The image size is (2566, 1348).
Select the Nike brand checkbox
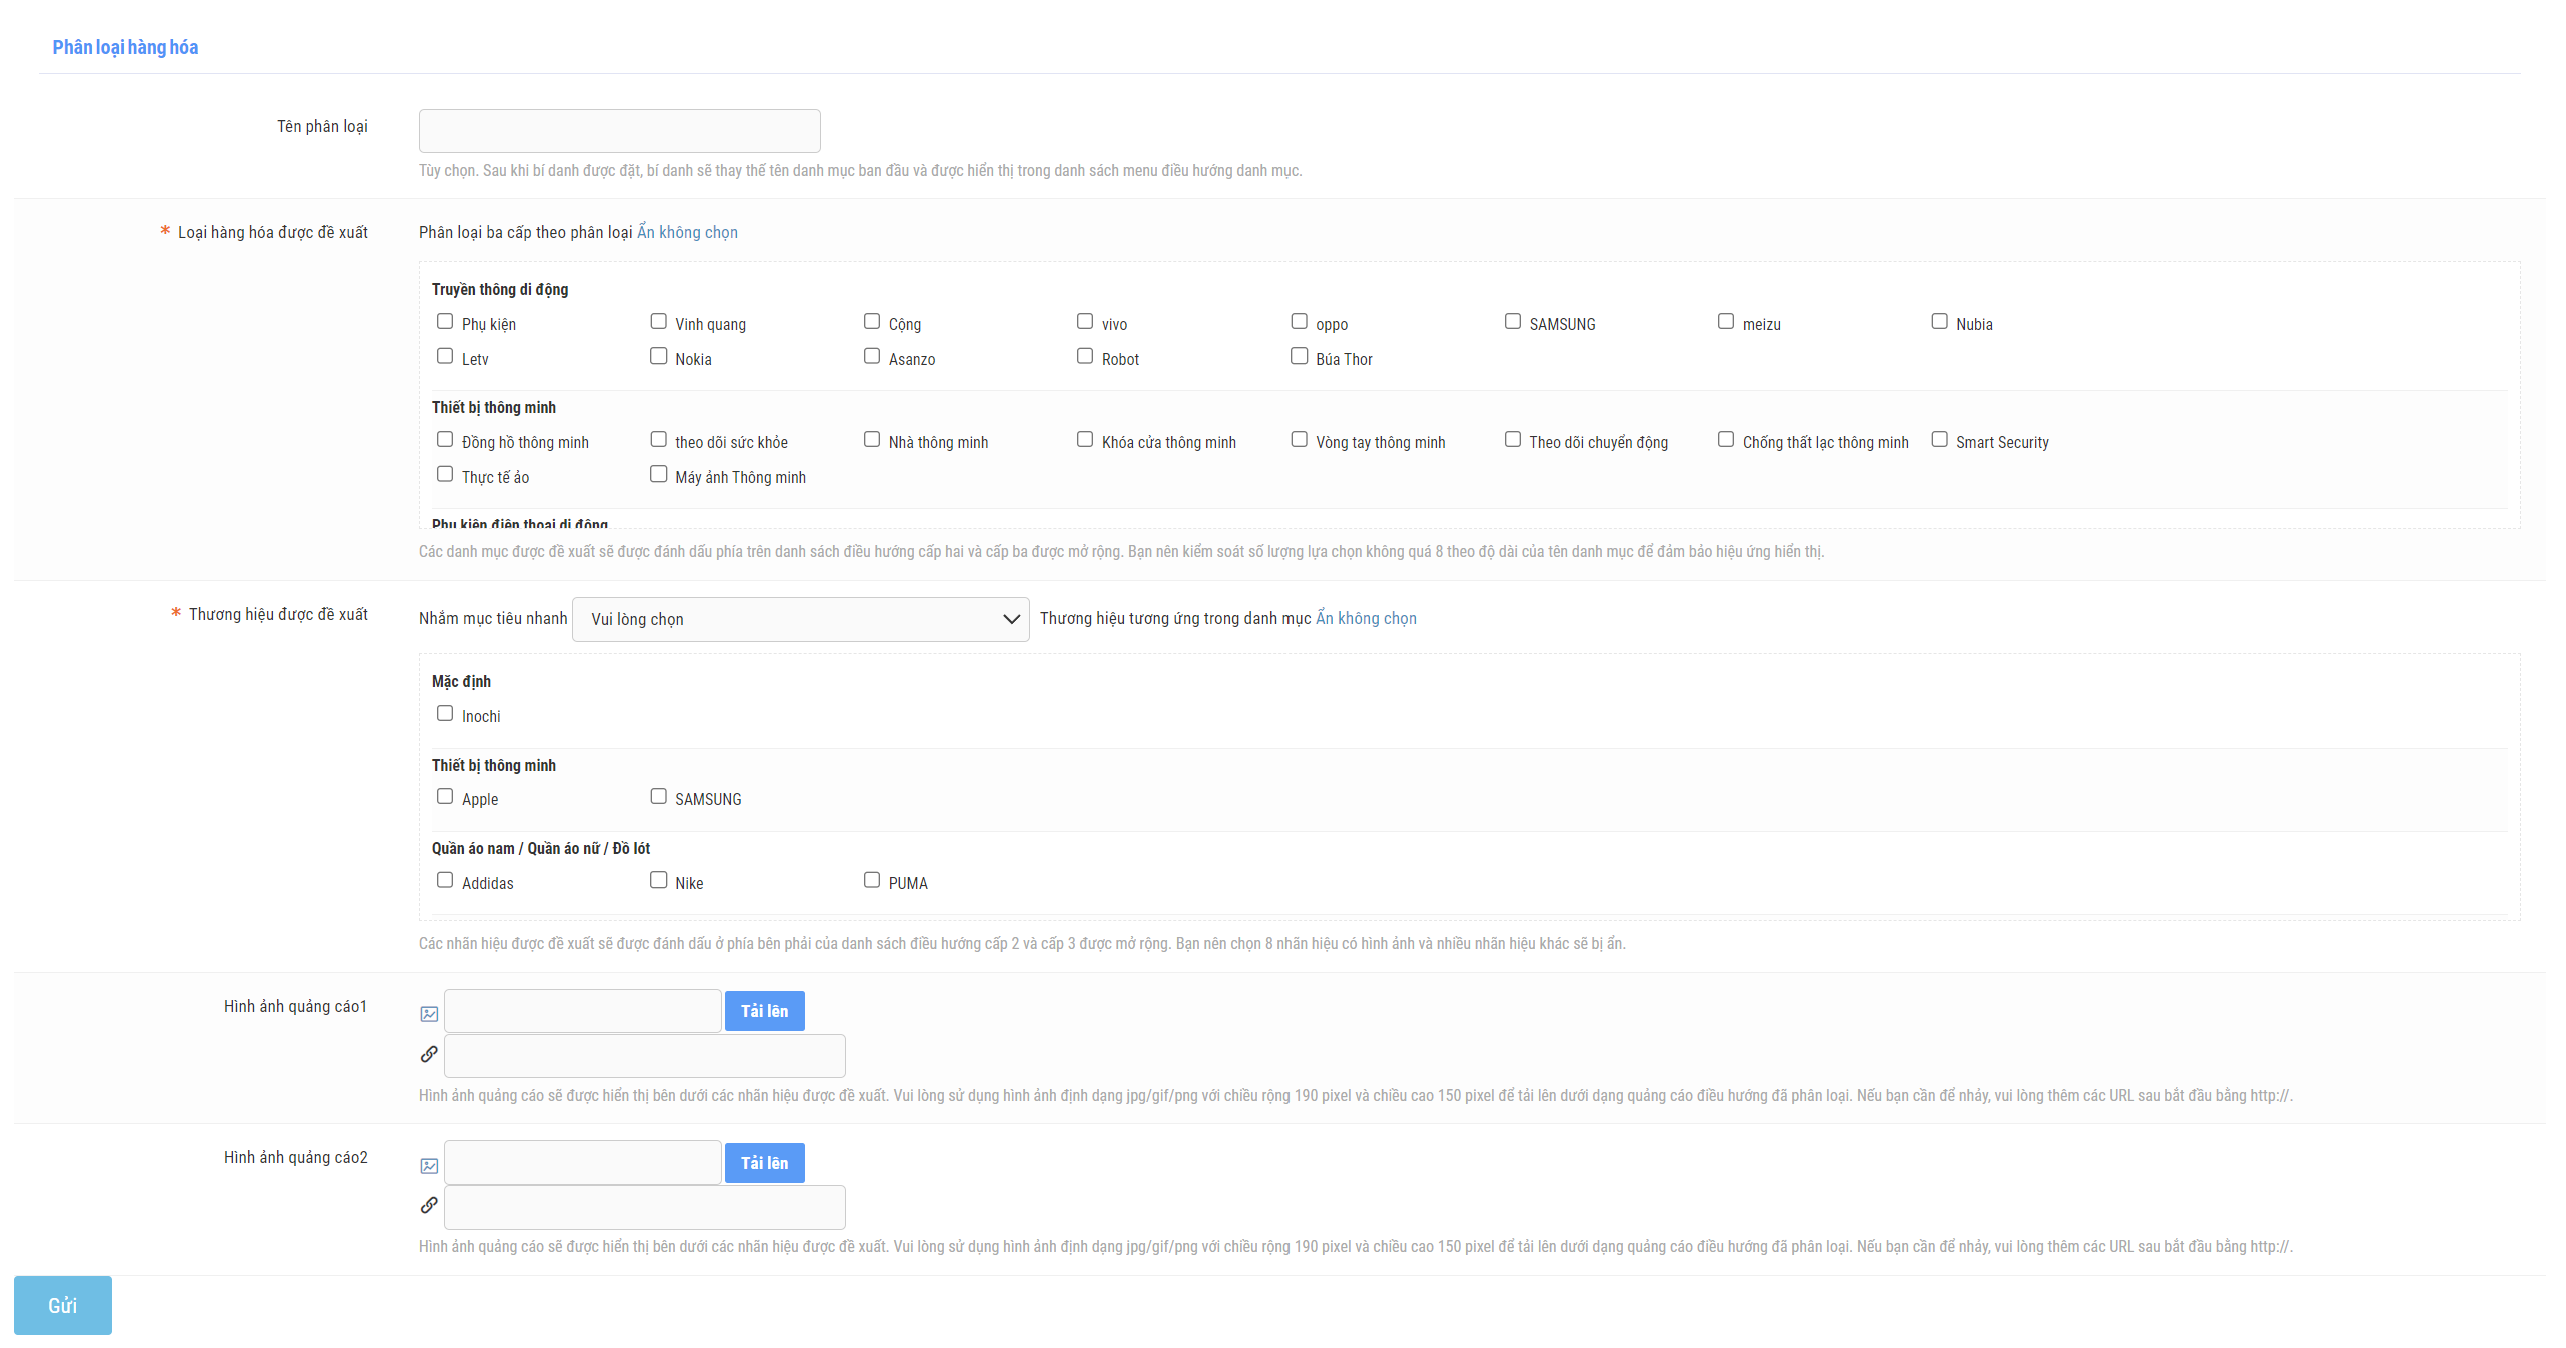pos(658,880)
